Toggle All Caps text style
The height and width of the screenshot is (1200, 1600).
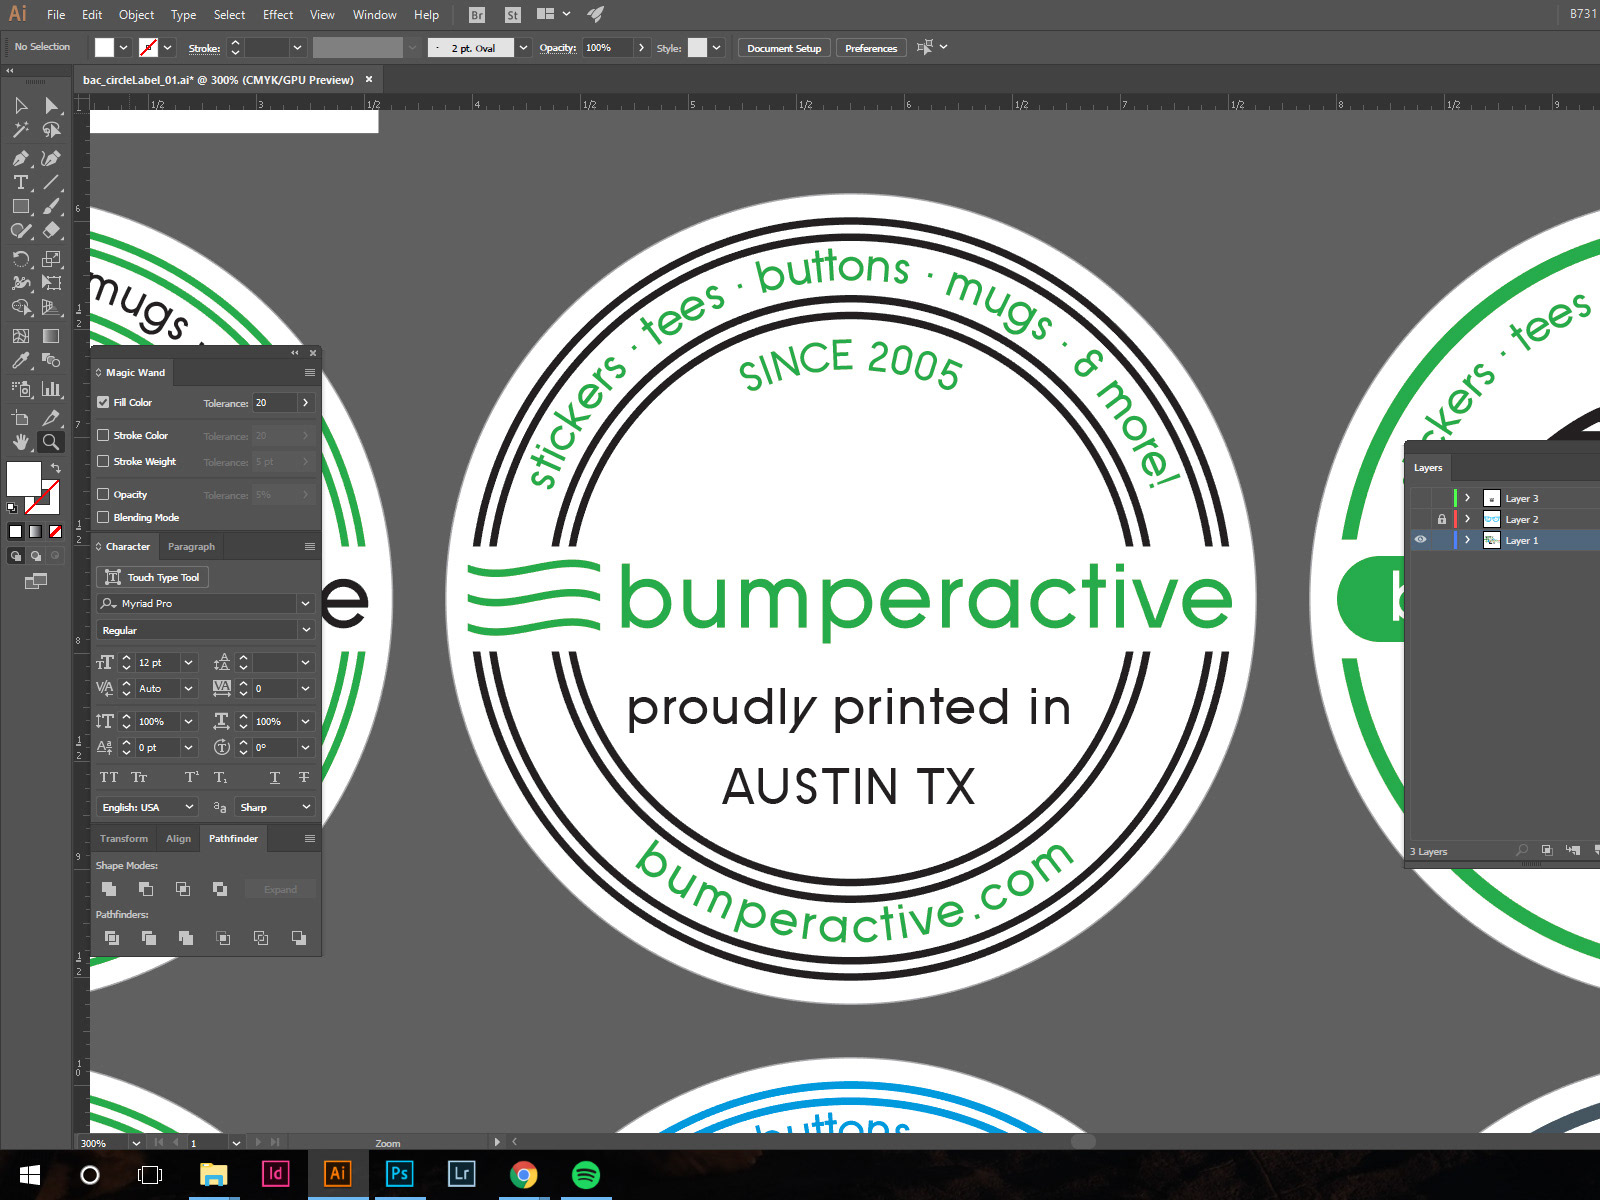click(109, 777)
